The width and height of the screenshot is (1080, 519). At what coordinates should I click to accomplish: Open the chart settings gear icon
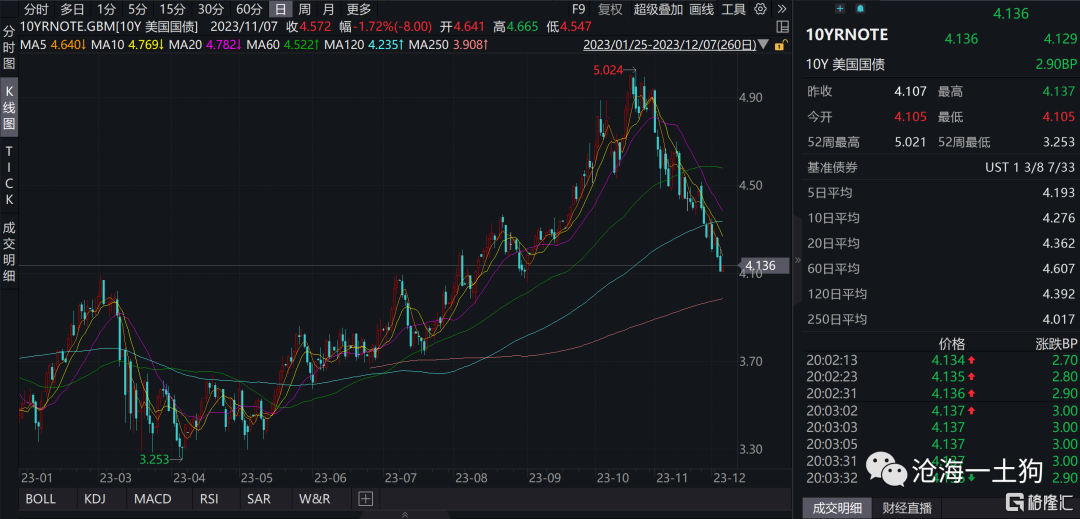[x=761, y=9]
